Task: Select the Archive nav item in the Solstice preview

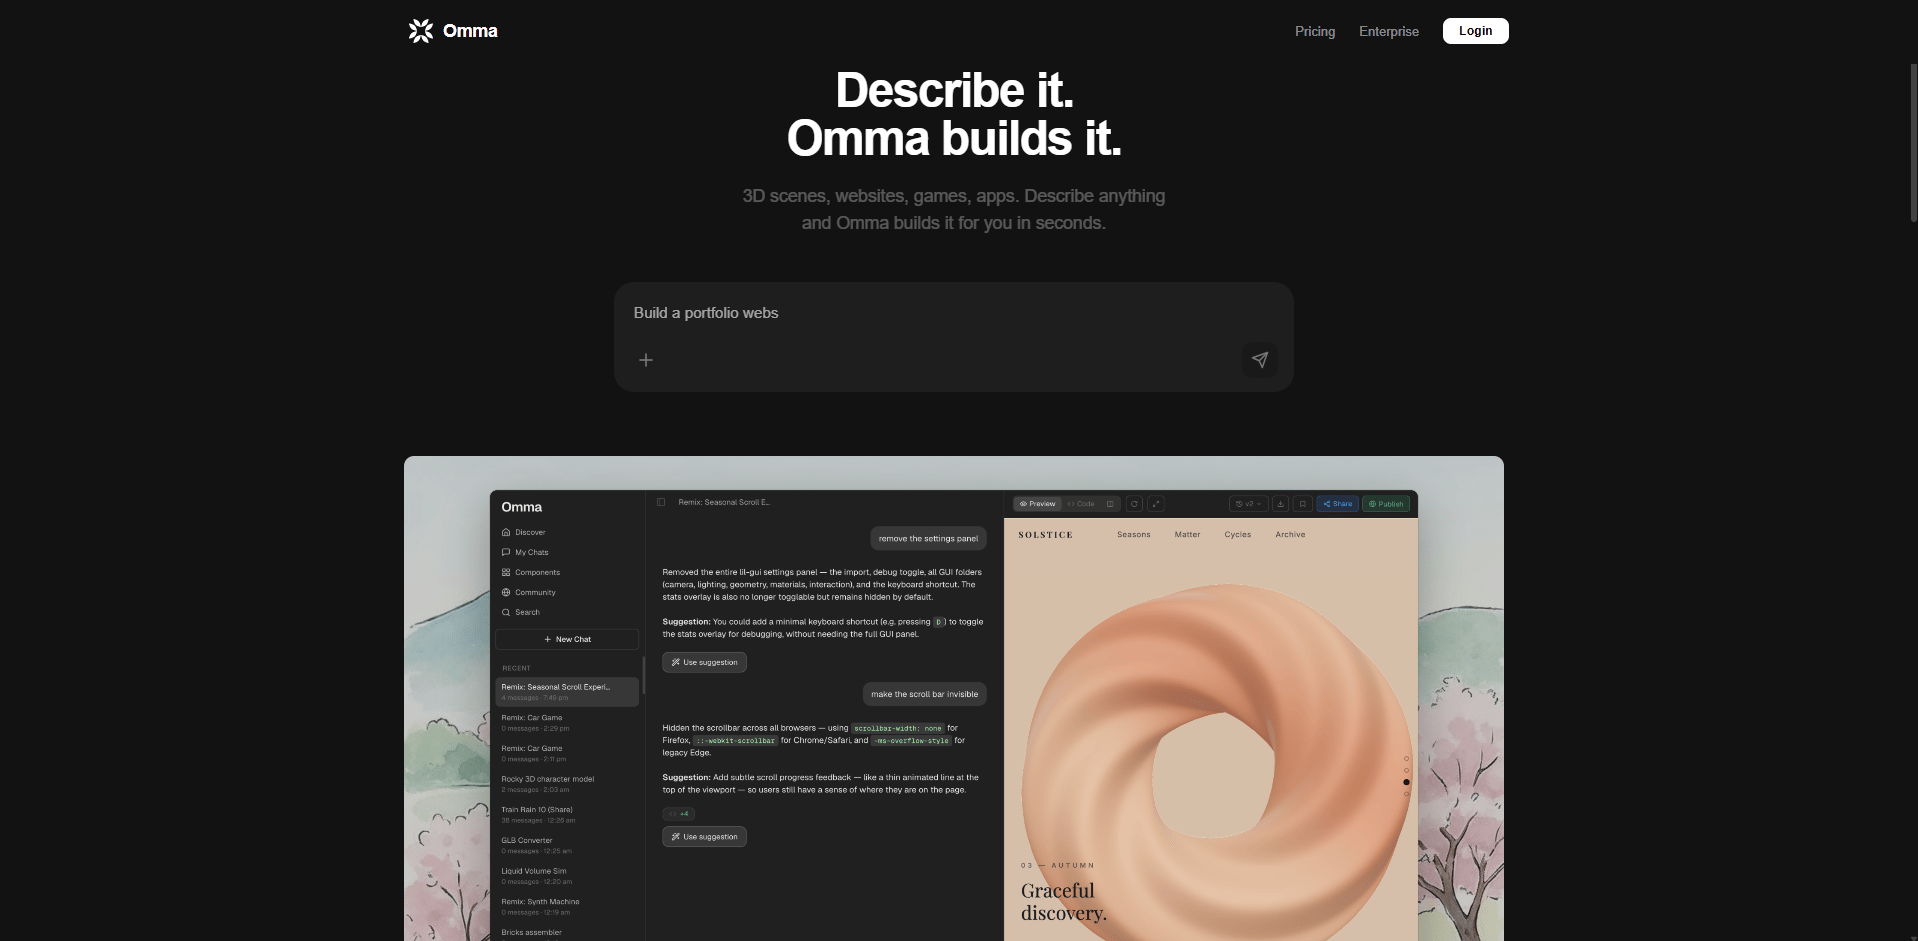Action: tap(1290, 535)
